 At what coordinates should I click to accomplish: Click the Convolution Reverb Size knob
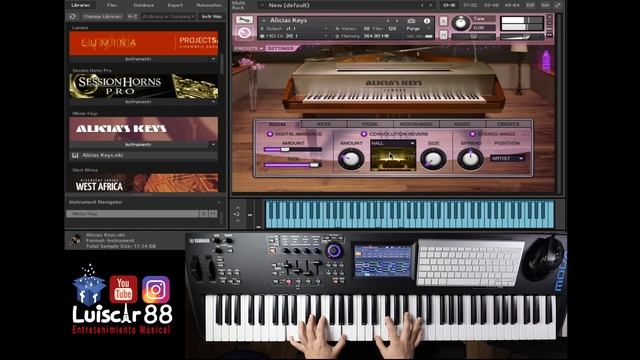tap(433, 159)
